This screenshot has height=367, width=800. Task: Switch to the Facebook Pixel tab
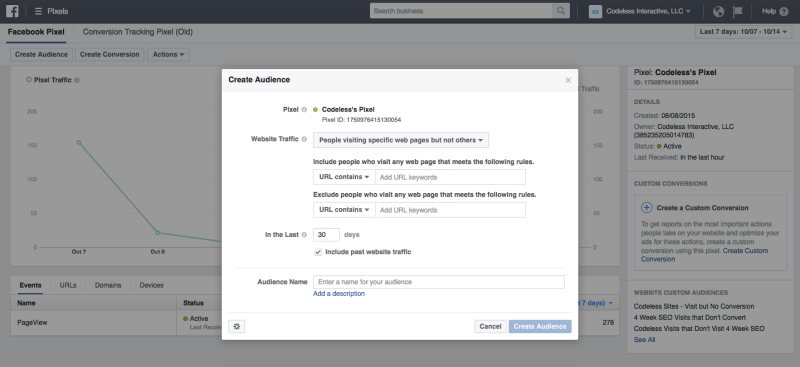36,32
